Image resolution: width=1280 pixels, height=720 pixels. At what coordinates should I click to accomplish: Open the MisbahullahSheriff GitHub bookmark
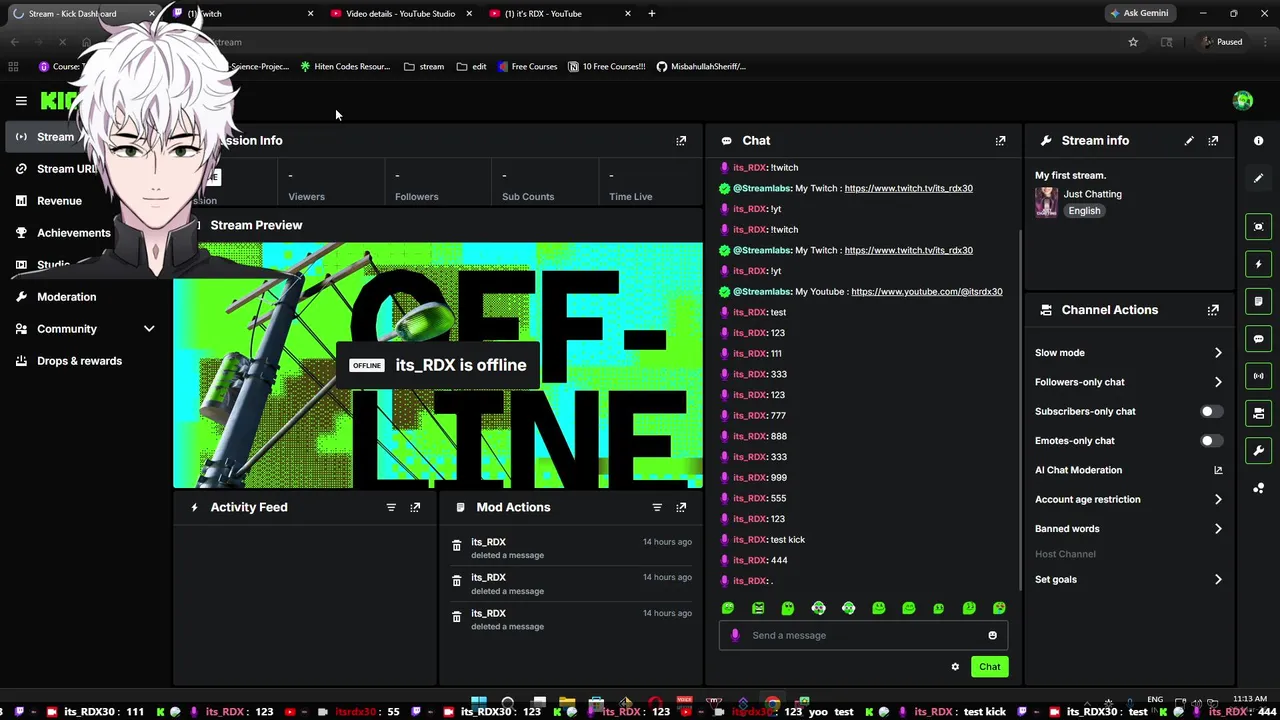coord(700,67)
